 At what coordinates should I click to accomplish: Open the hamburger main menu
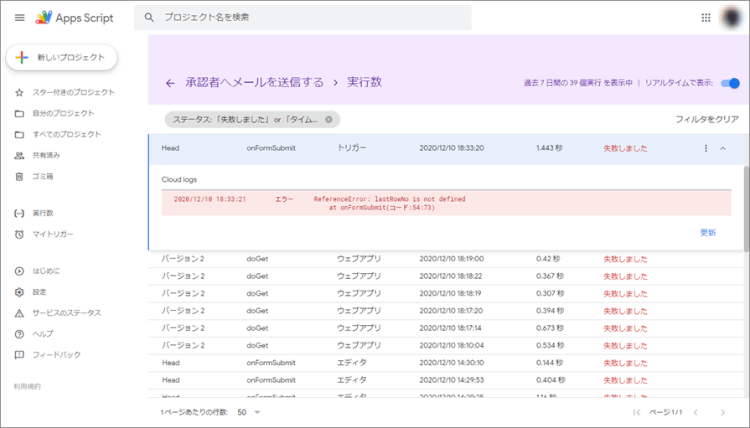(19, 17)
